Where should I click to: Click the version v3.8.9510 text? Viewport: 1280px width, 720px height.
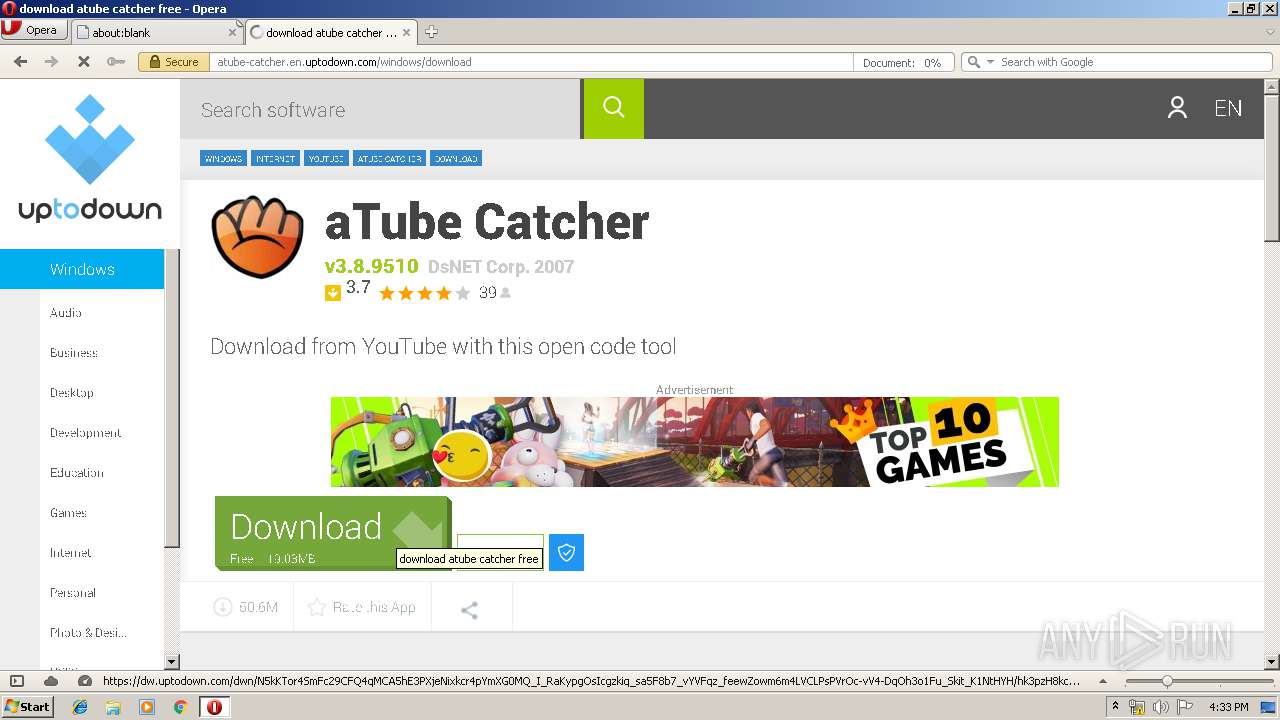pos(371,267)
